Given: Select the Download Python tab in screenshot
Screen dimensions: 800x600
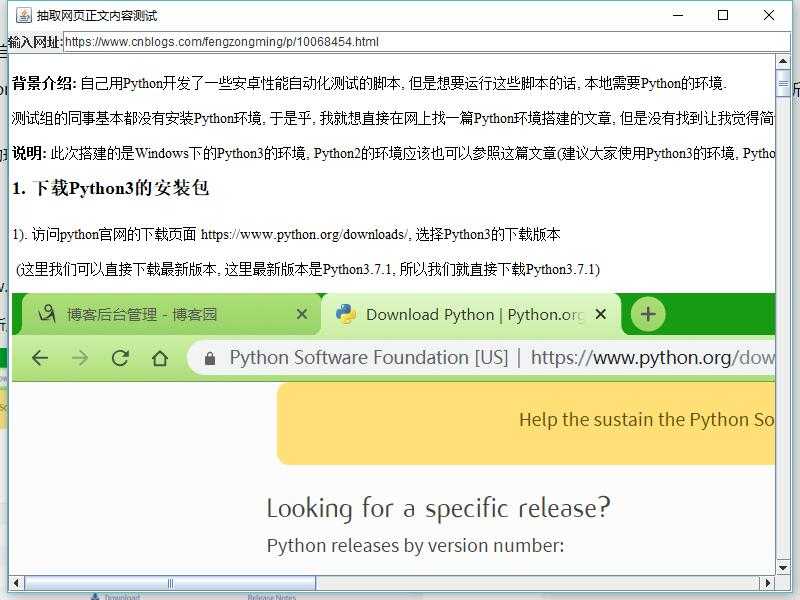Looking at the screenshot, I should point(472,314).
